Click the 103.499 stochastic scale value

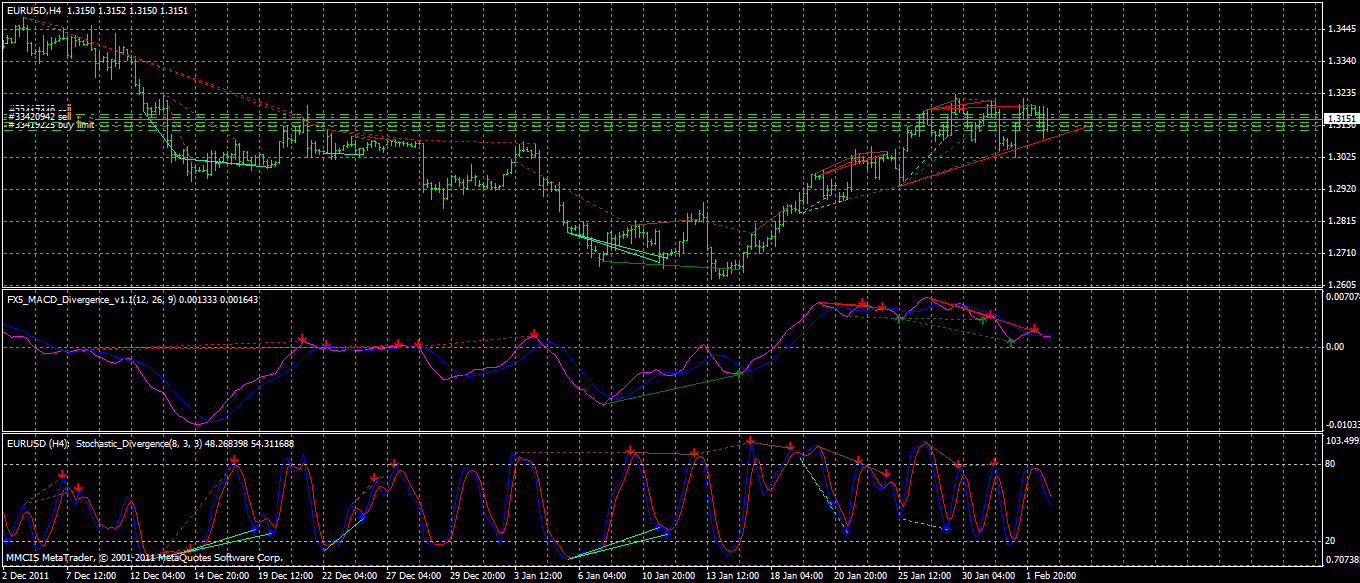(x=1342, y=440)
